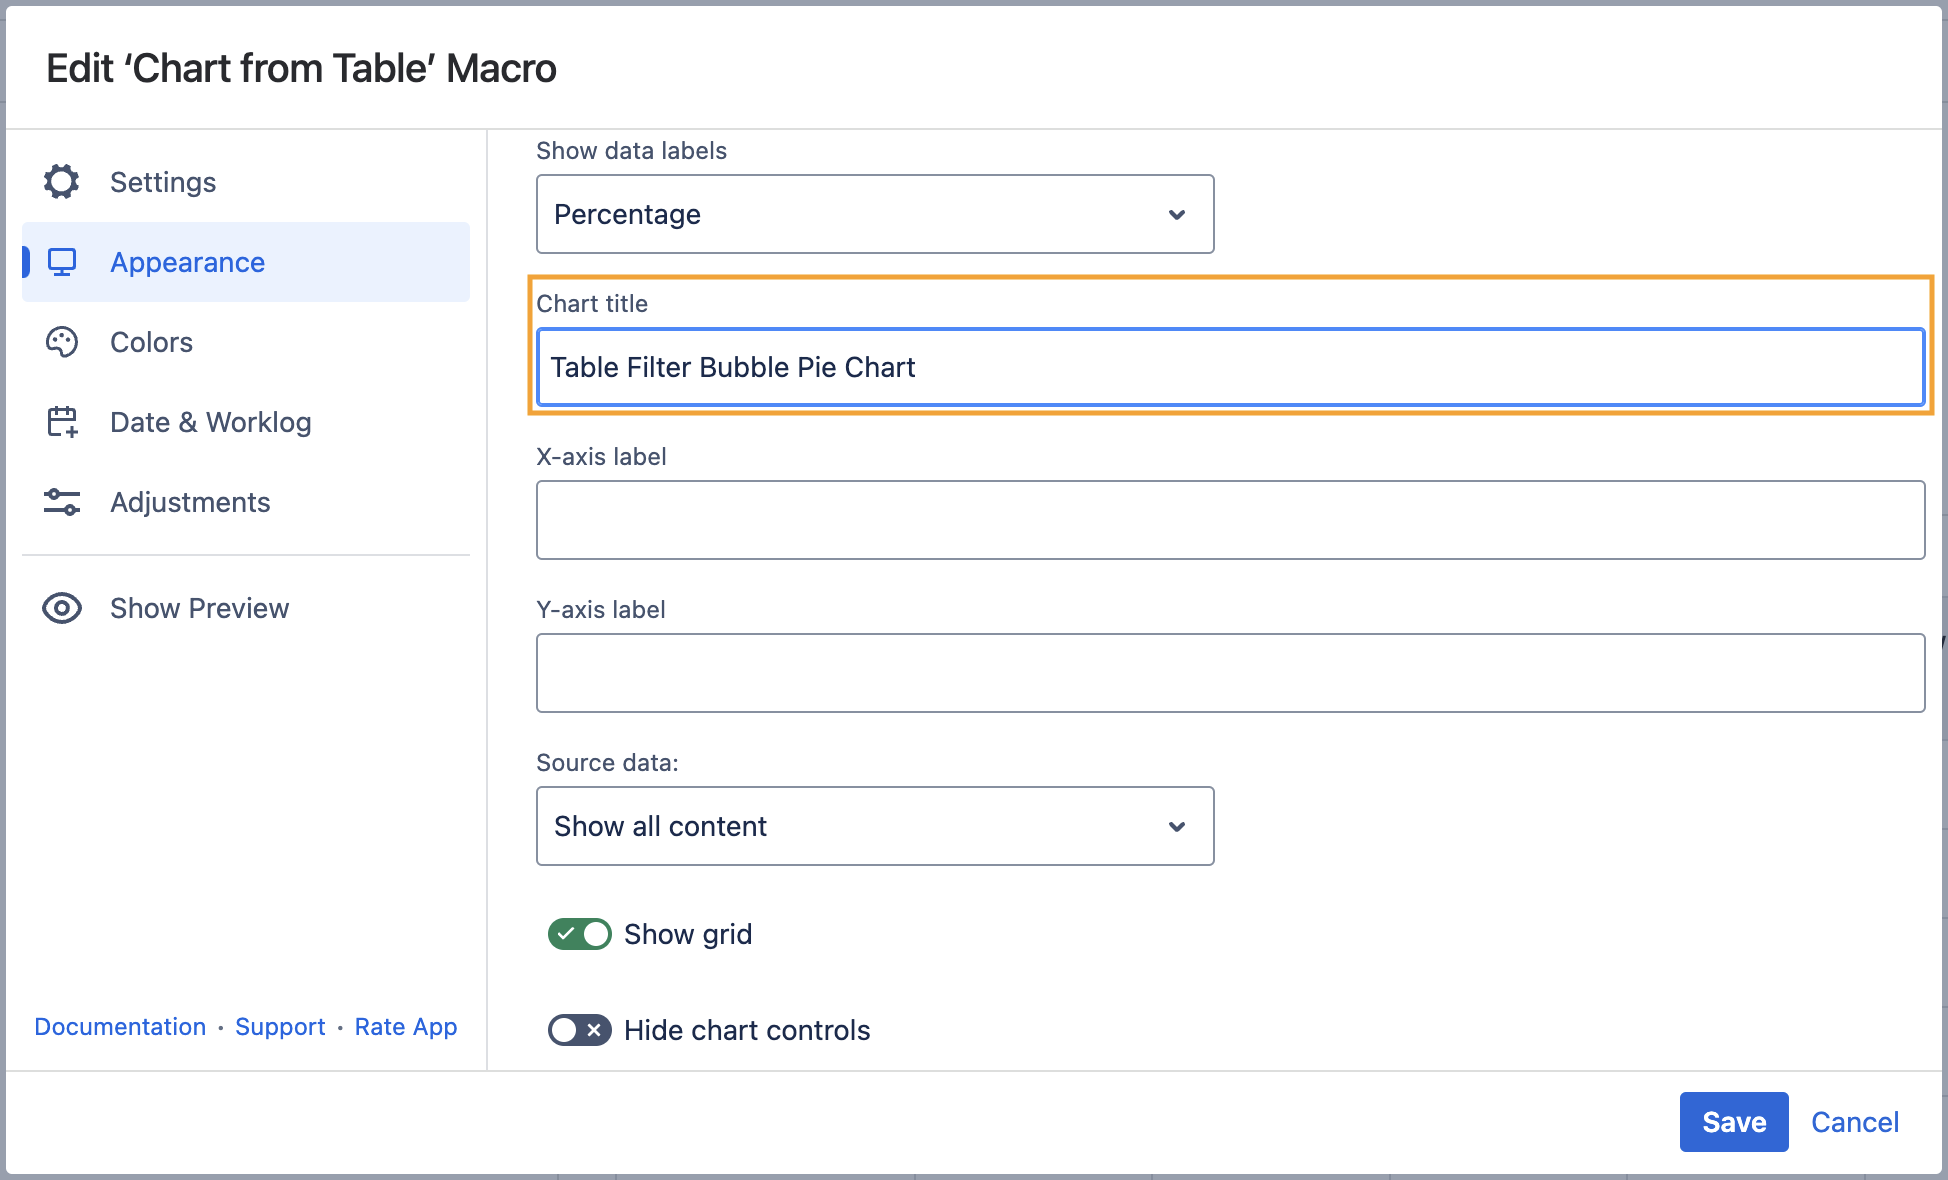Click the Cancel link
1948x1180 pixels.
click(x=1855, y=1122)
